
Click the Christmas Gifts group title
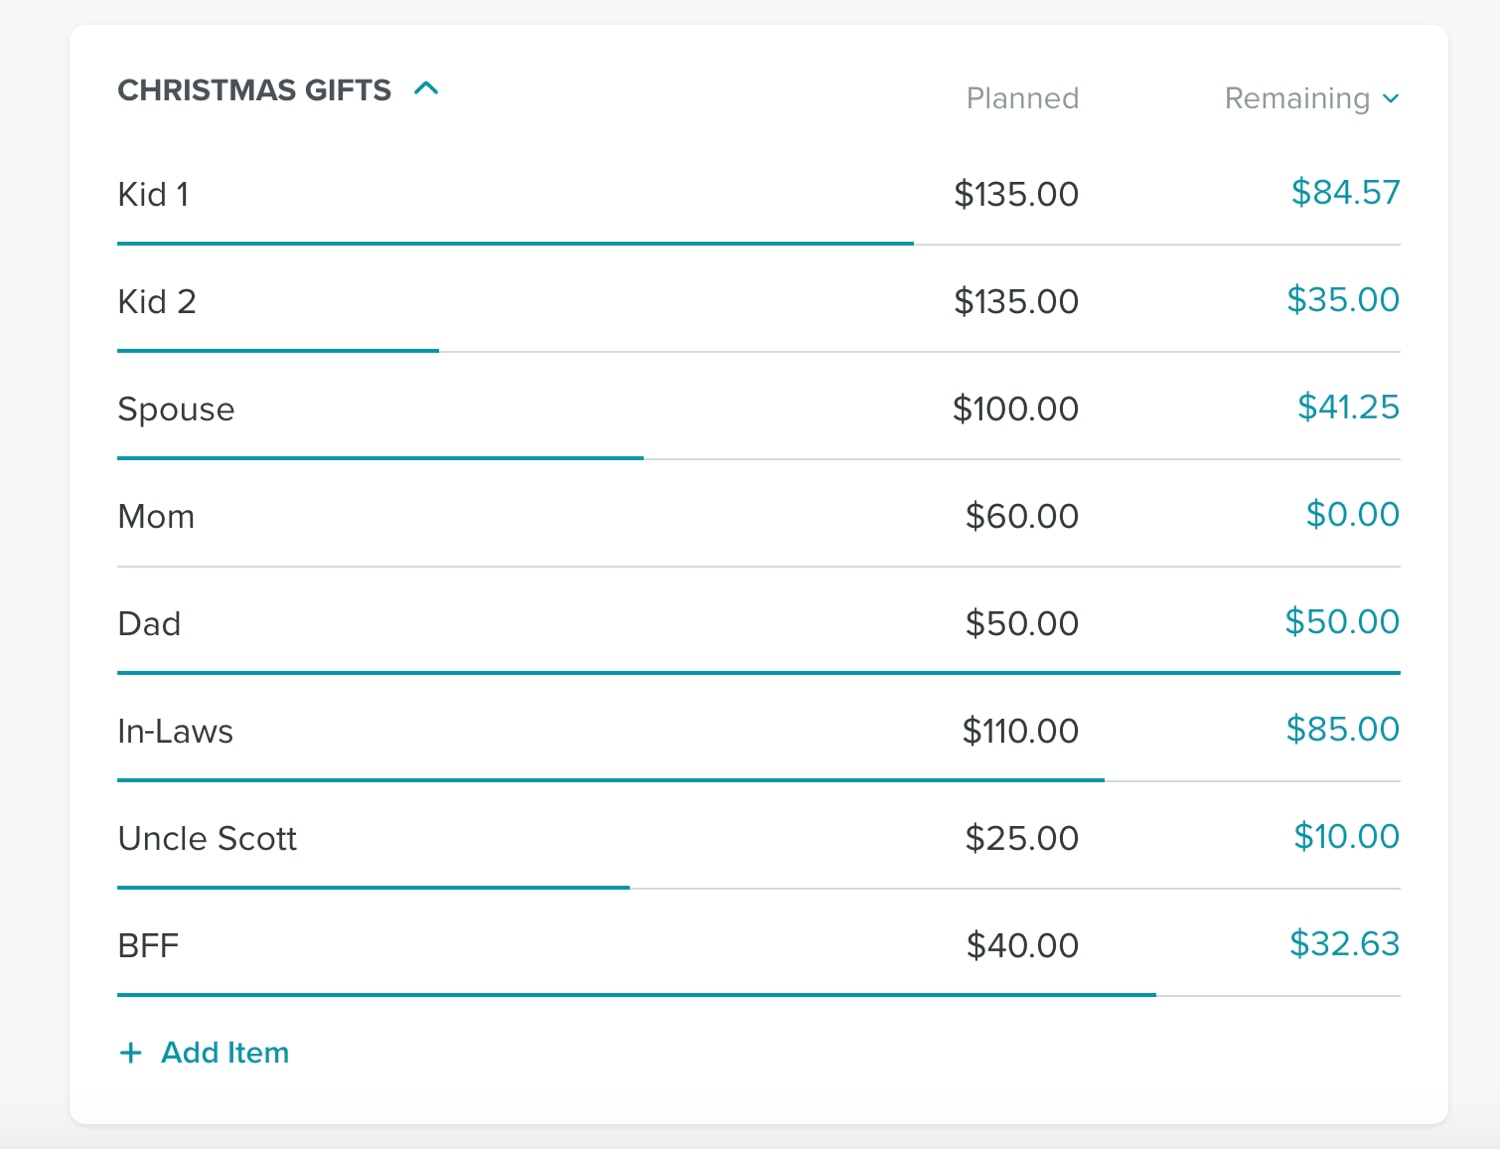(254, 90)
